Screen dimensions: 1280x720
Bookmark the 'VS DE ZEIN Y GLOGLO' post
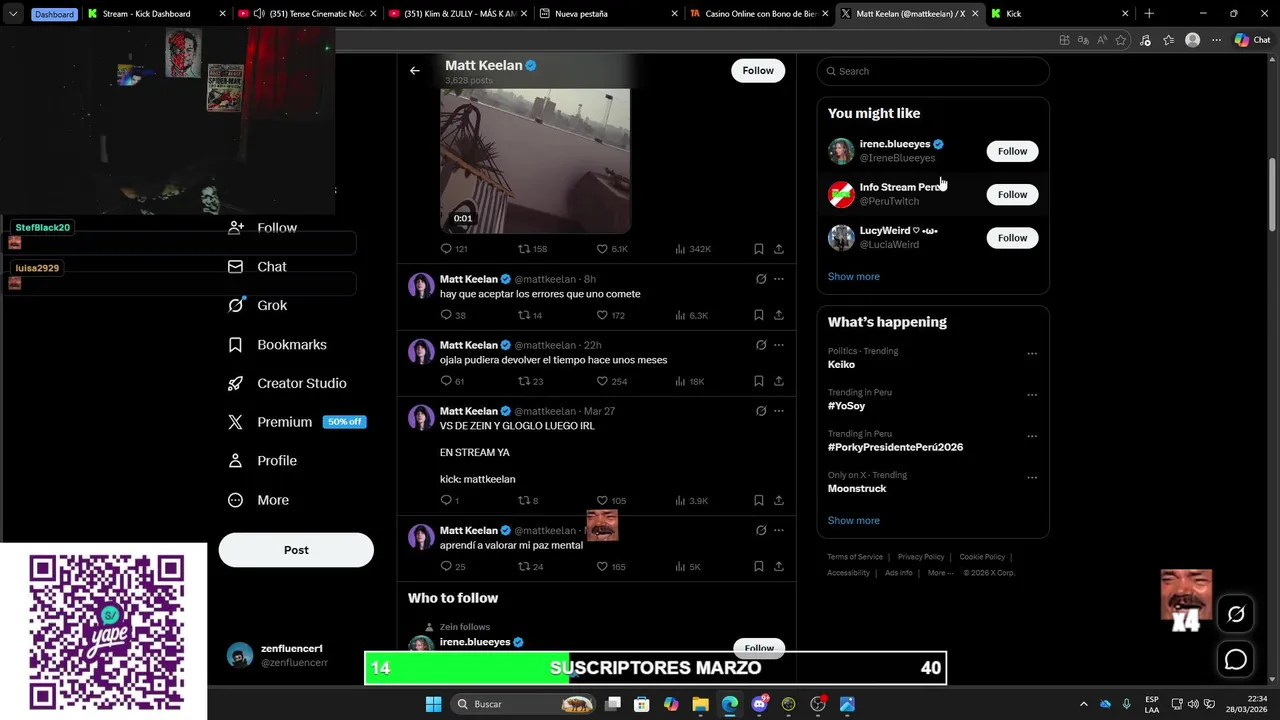click(x=759, y=500)
